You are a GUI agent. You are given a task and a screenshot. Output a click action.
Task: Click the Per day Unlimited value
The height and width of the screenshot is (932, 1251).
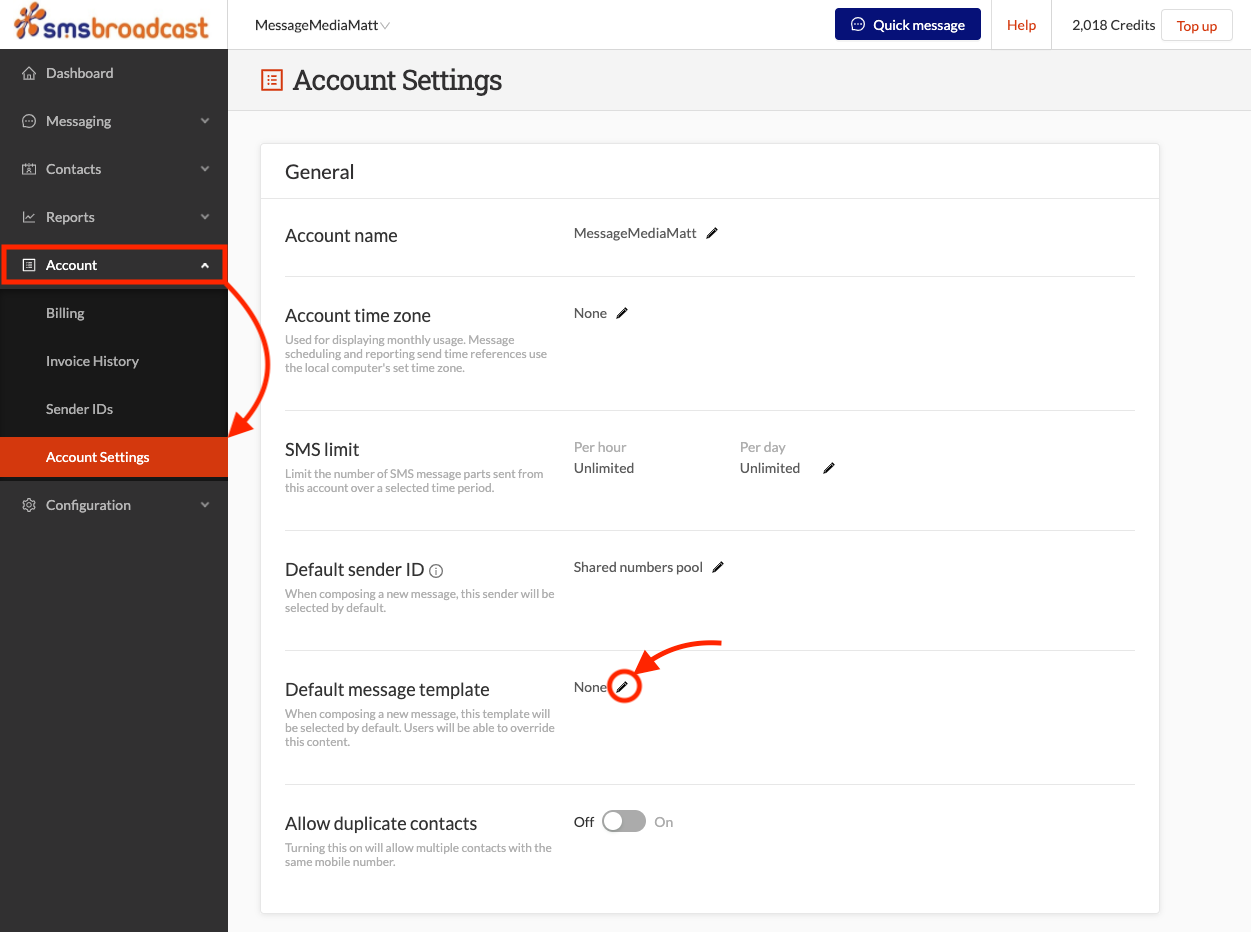click(x=770, y=468)
